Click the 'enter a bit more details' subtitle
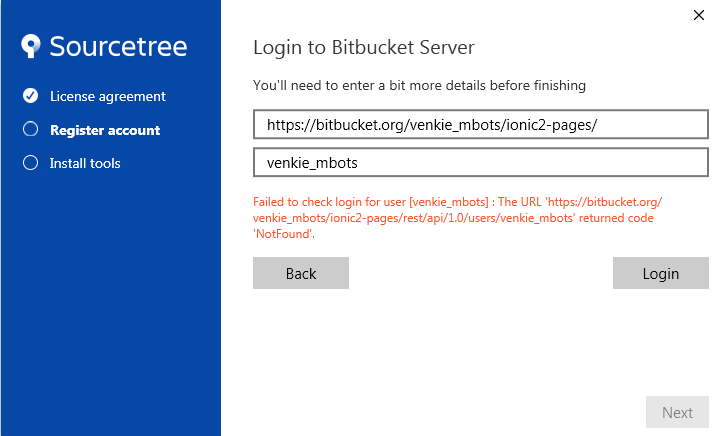 pyautogui.click(x=419, y=85)
